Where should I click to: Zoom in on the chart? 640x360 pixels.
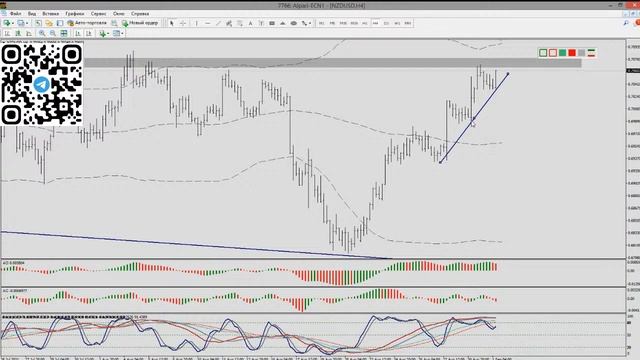[x=42, y=33]
